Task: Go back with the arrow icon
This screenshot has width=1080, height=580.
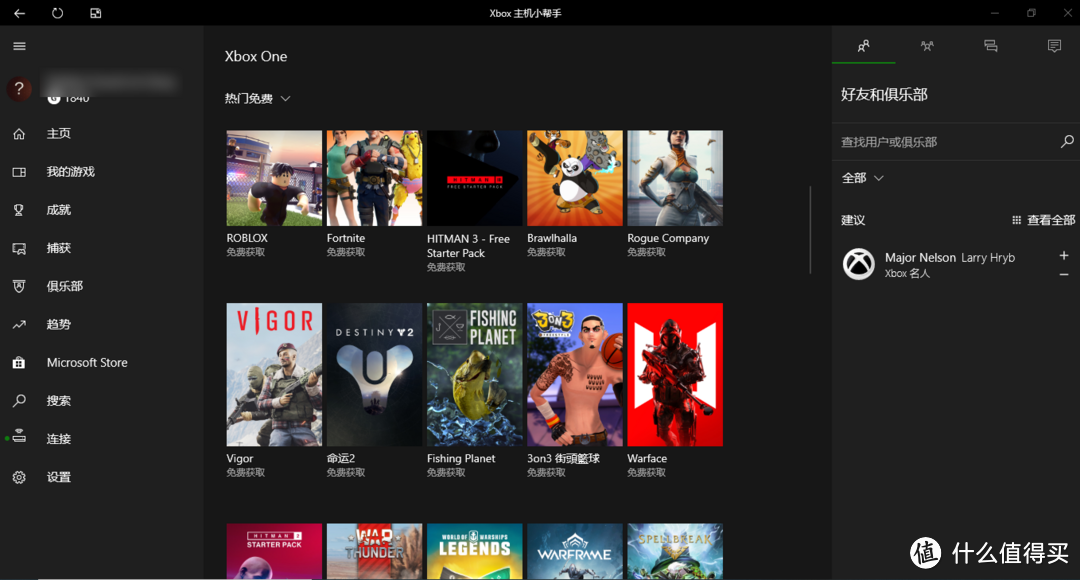Action: click(19, 13)
